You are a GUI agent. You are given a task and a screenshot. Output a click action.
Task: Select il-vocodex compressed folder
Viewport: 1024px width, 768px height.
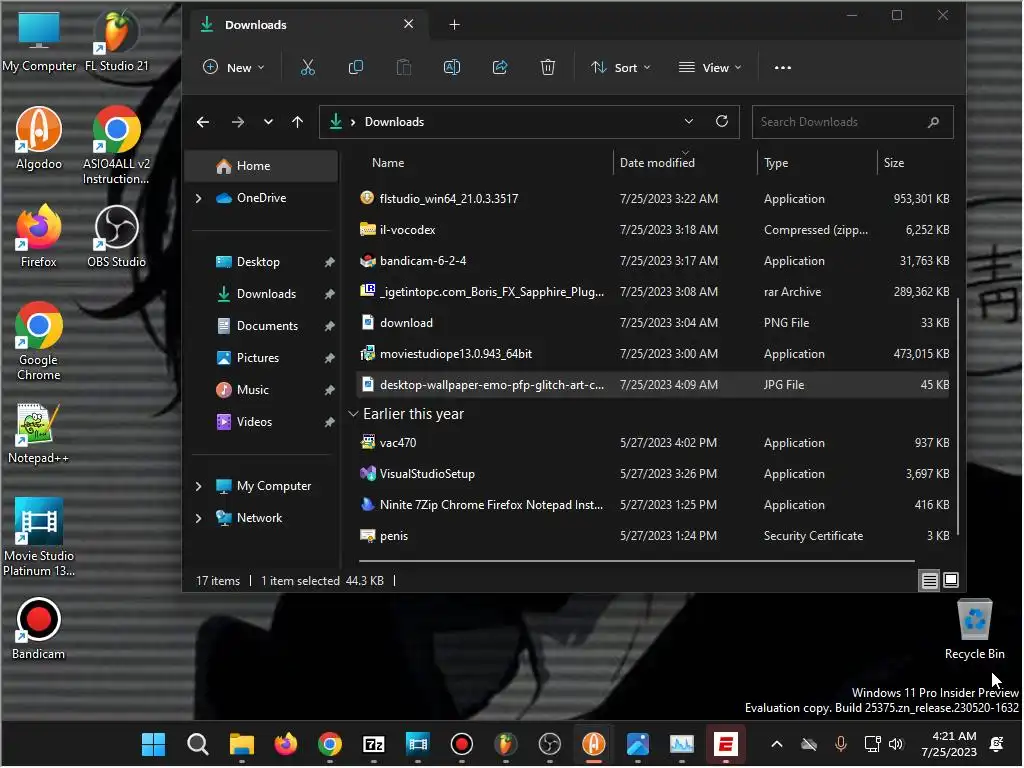pyautogui.click(x=654, y=230)
